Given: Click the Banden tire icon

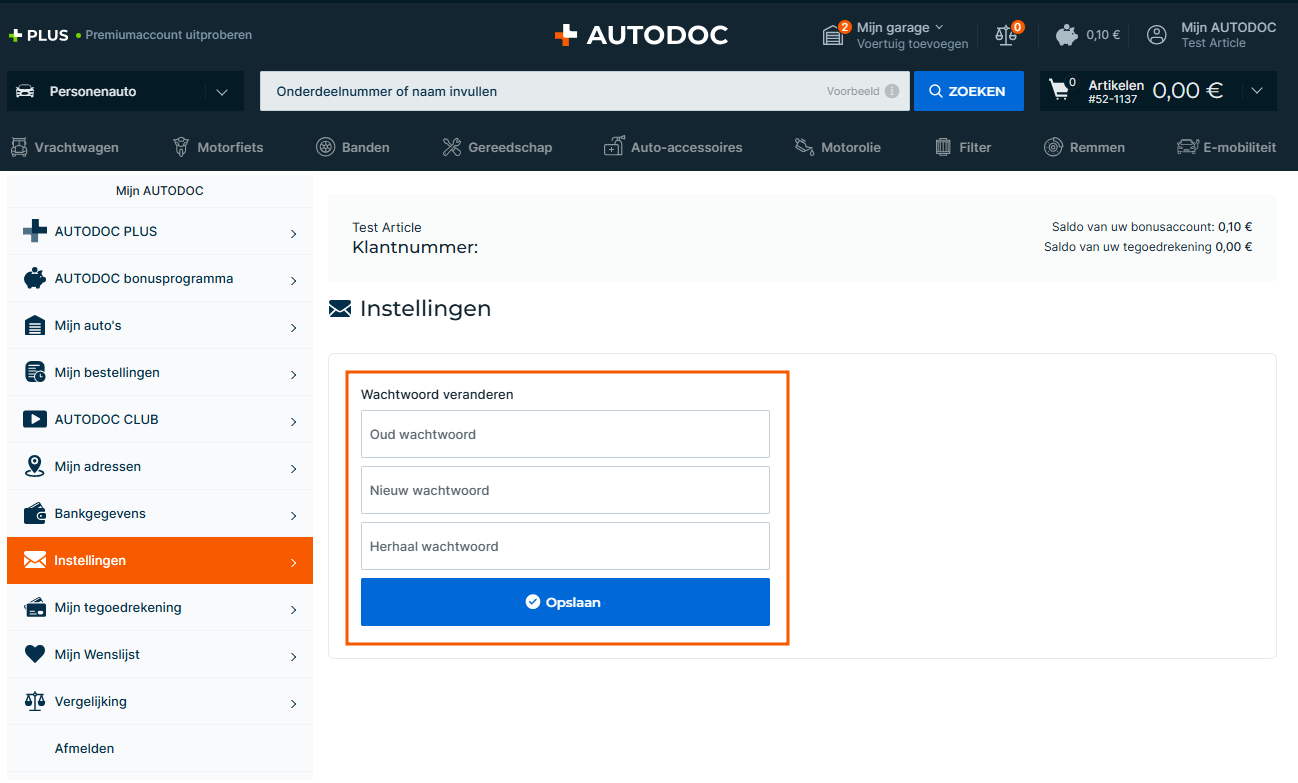Looking at the screenshot, I should [325, 147].
